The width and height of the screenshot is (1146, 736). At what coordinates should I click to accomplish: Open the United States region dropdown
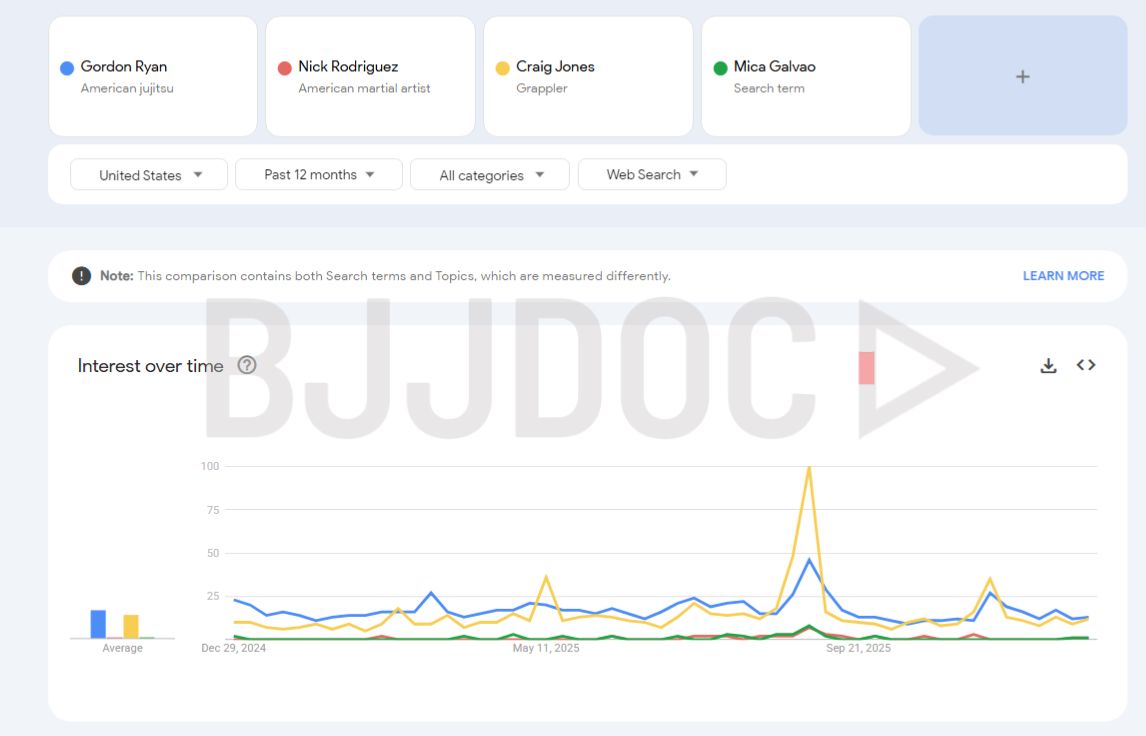[x=149, y=175]
